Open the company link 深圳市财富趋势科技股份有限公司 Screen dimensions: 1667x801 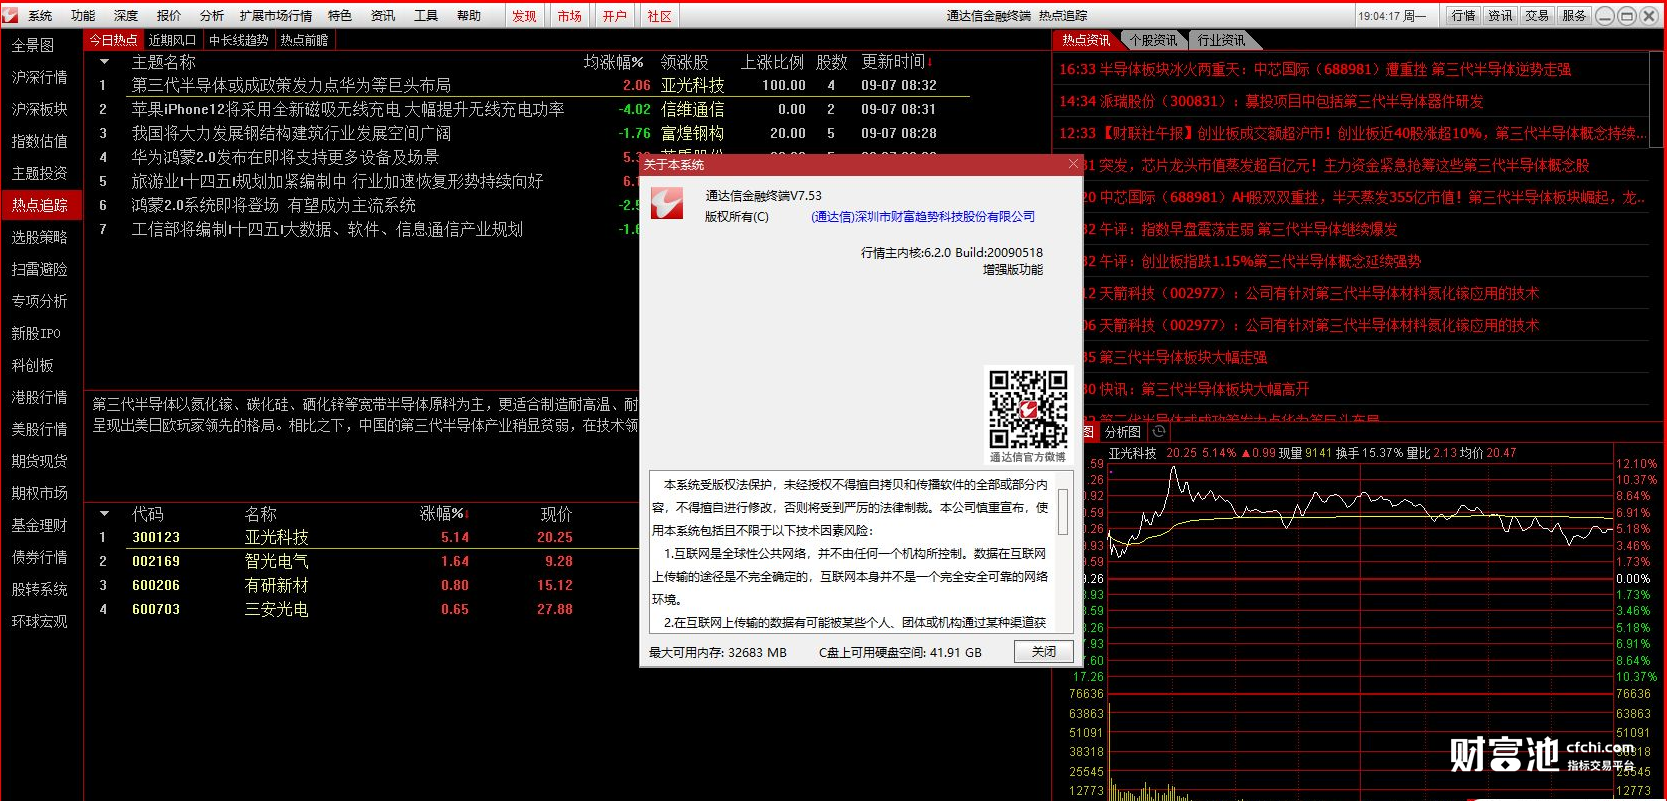click(x=923, y=216)
